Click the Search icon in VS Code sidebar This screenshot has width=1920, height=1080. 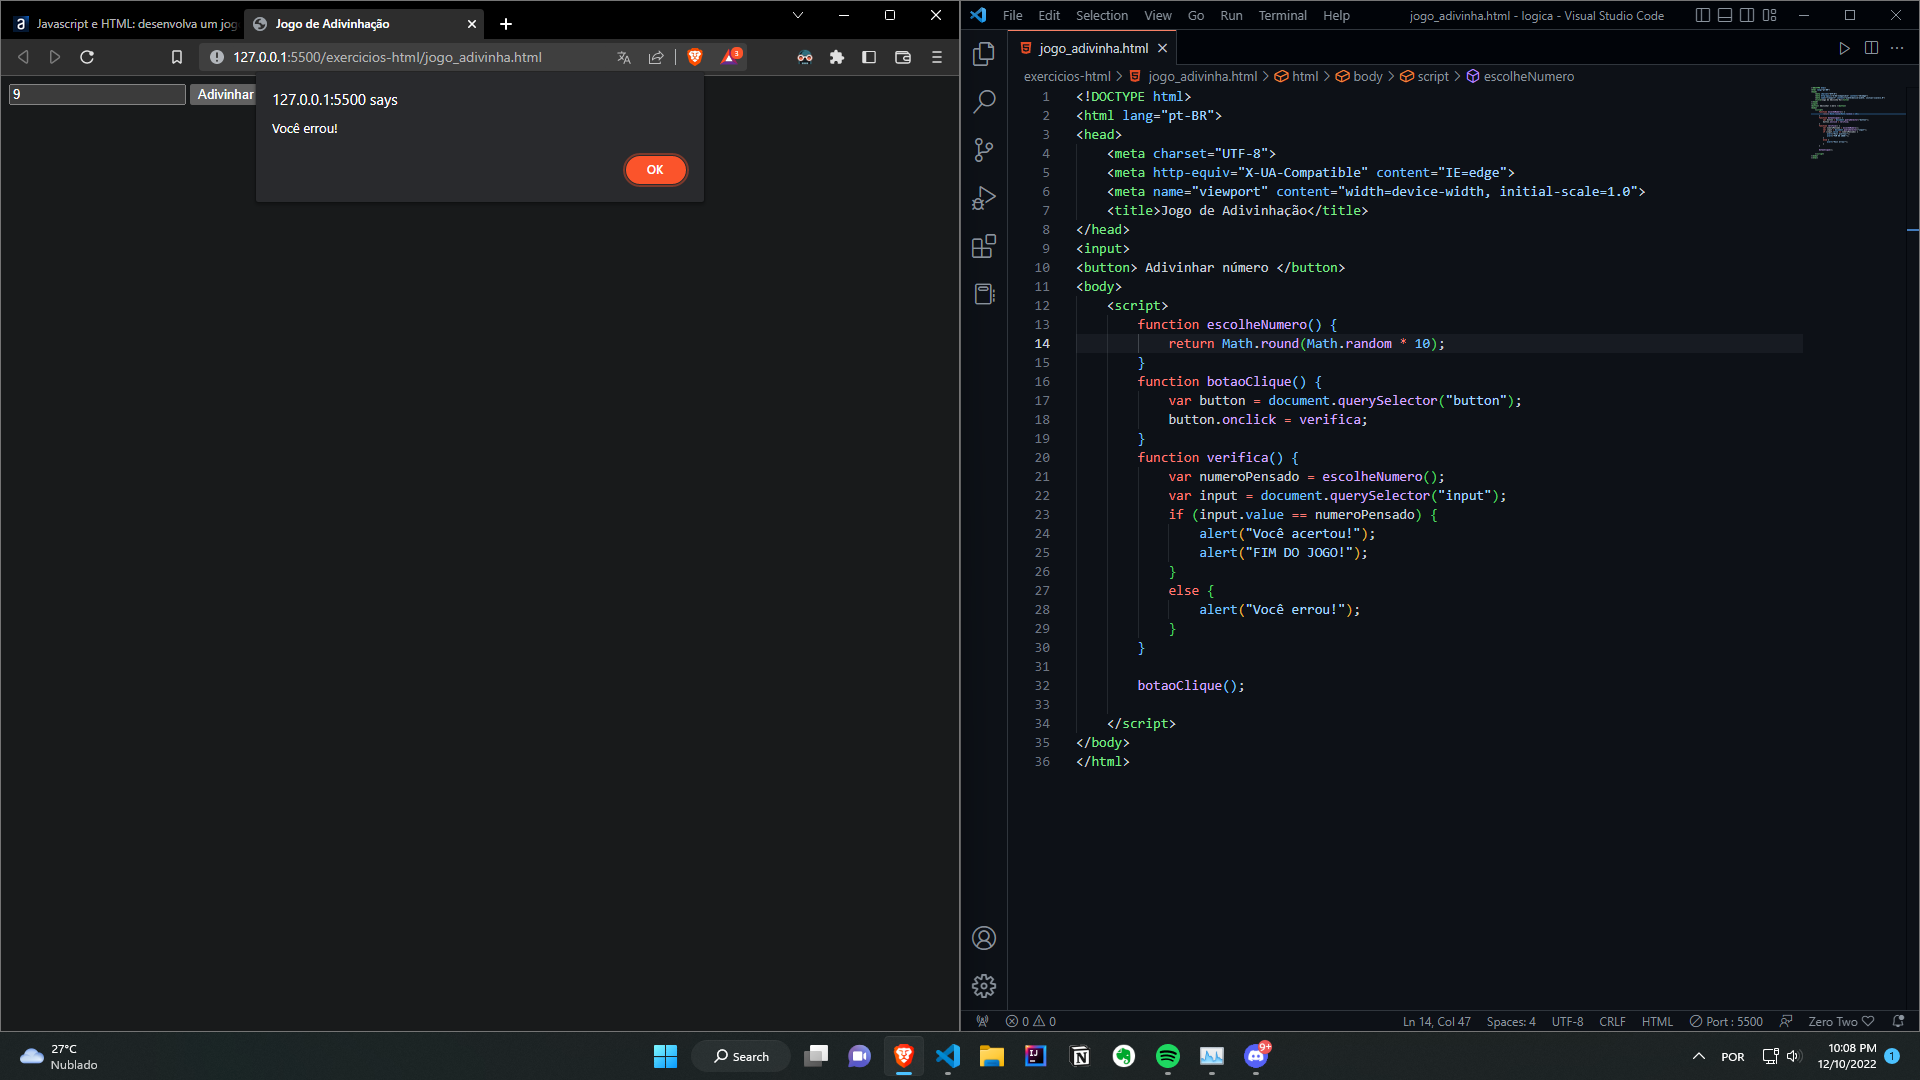(x=984, y=103)
